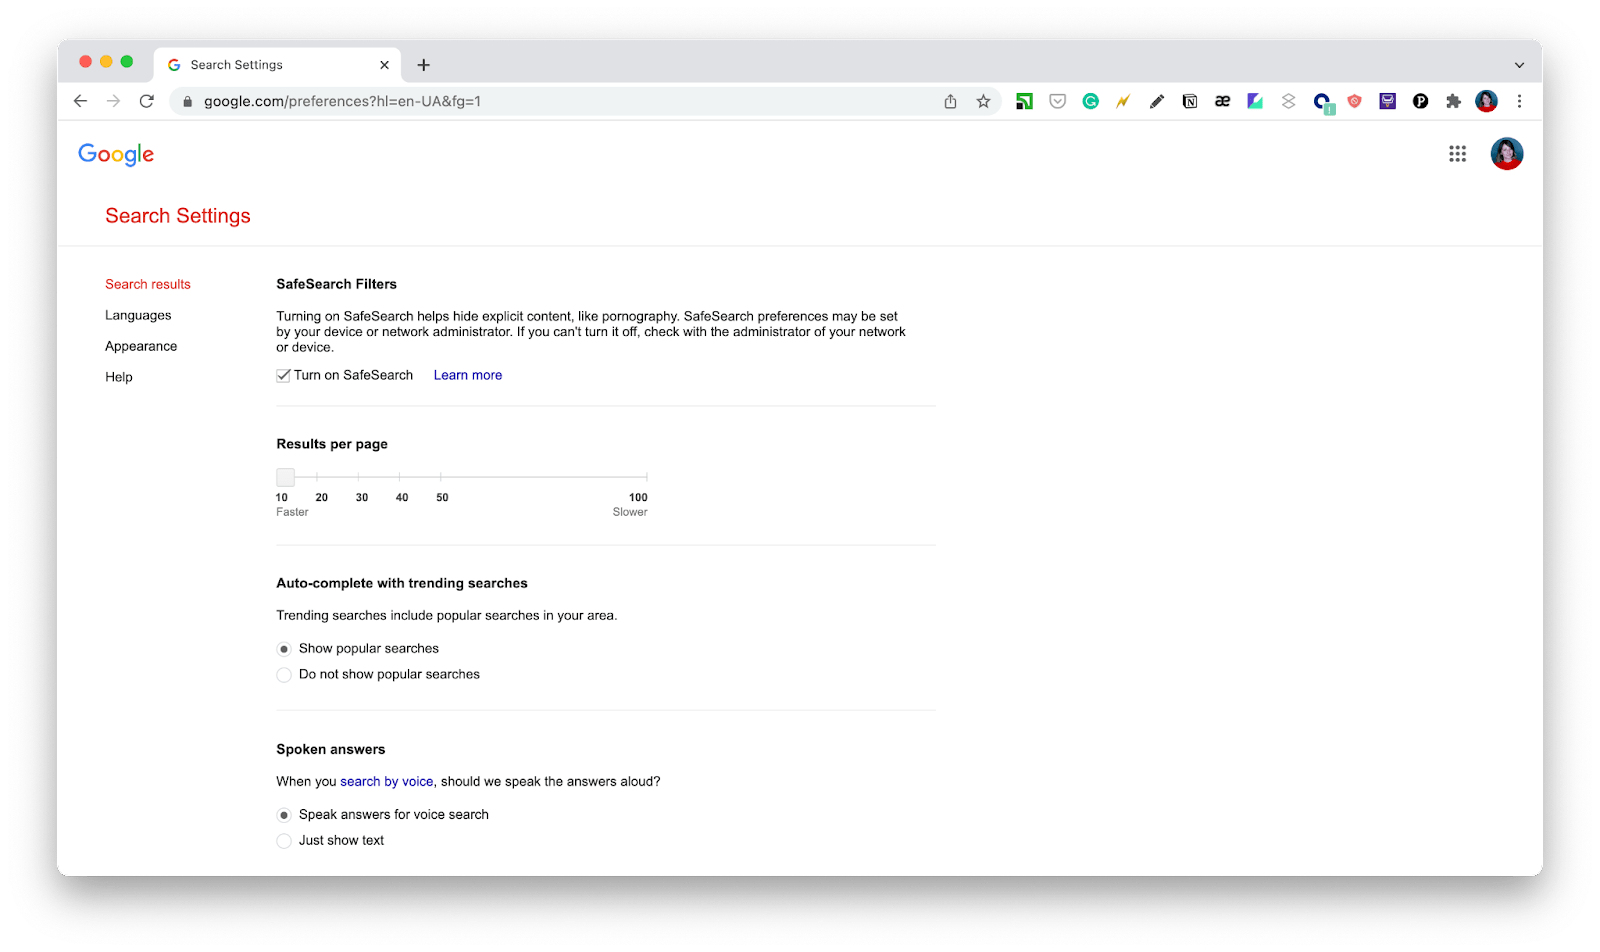Select Do not show popular searches
This screenshot has height=952, width=1600.
[x=284, y=674]
